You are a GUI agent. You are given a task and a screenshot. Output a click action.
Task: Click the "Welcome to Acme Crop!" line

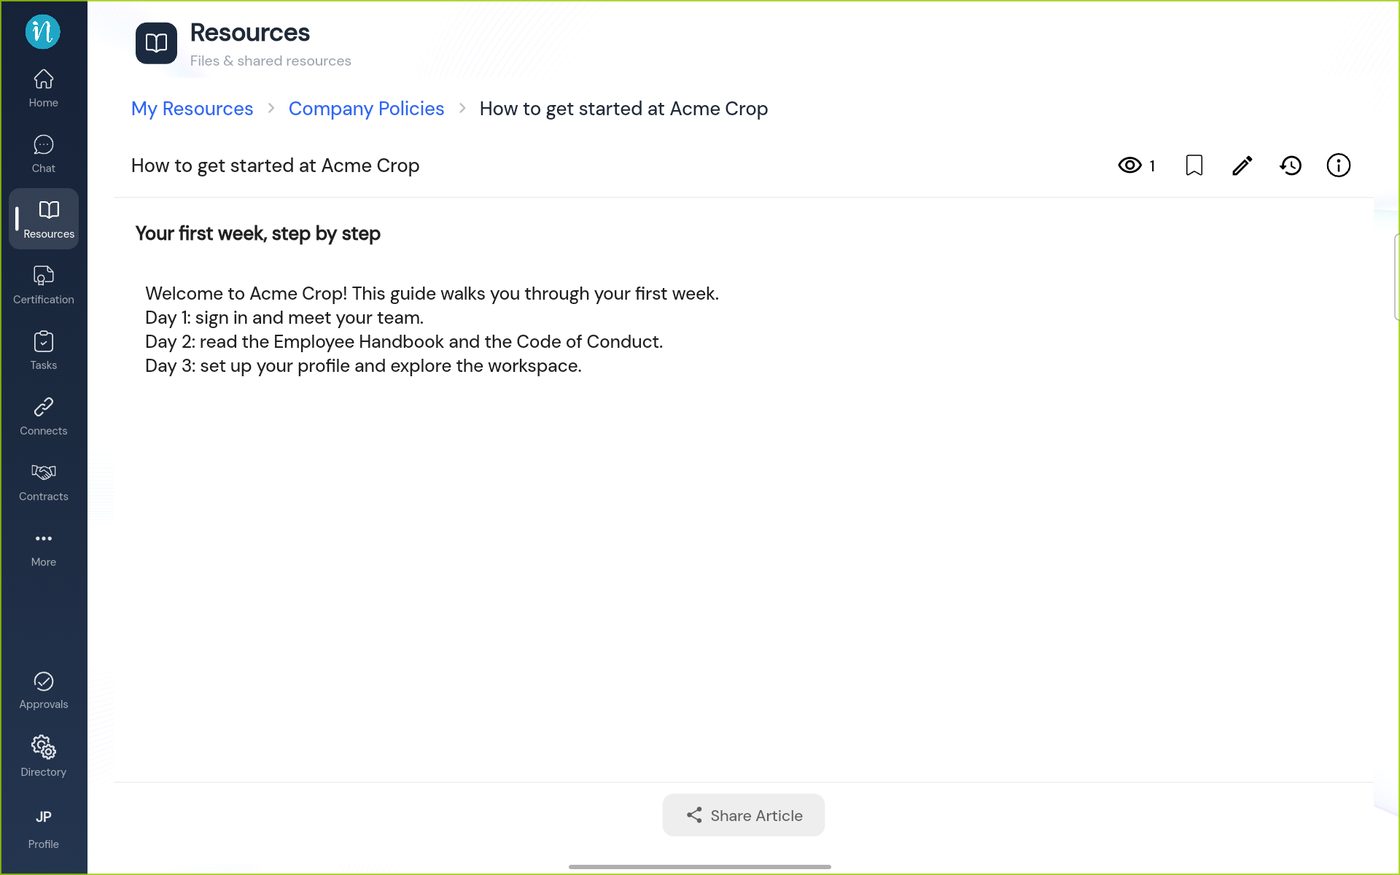click(x=432, y=294)
